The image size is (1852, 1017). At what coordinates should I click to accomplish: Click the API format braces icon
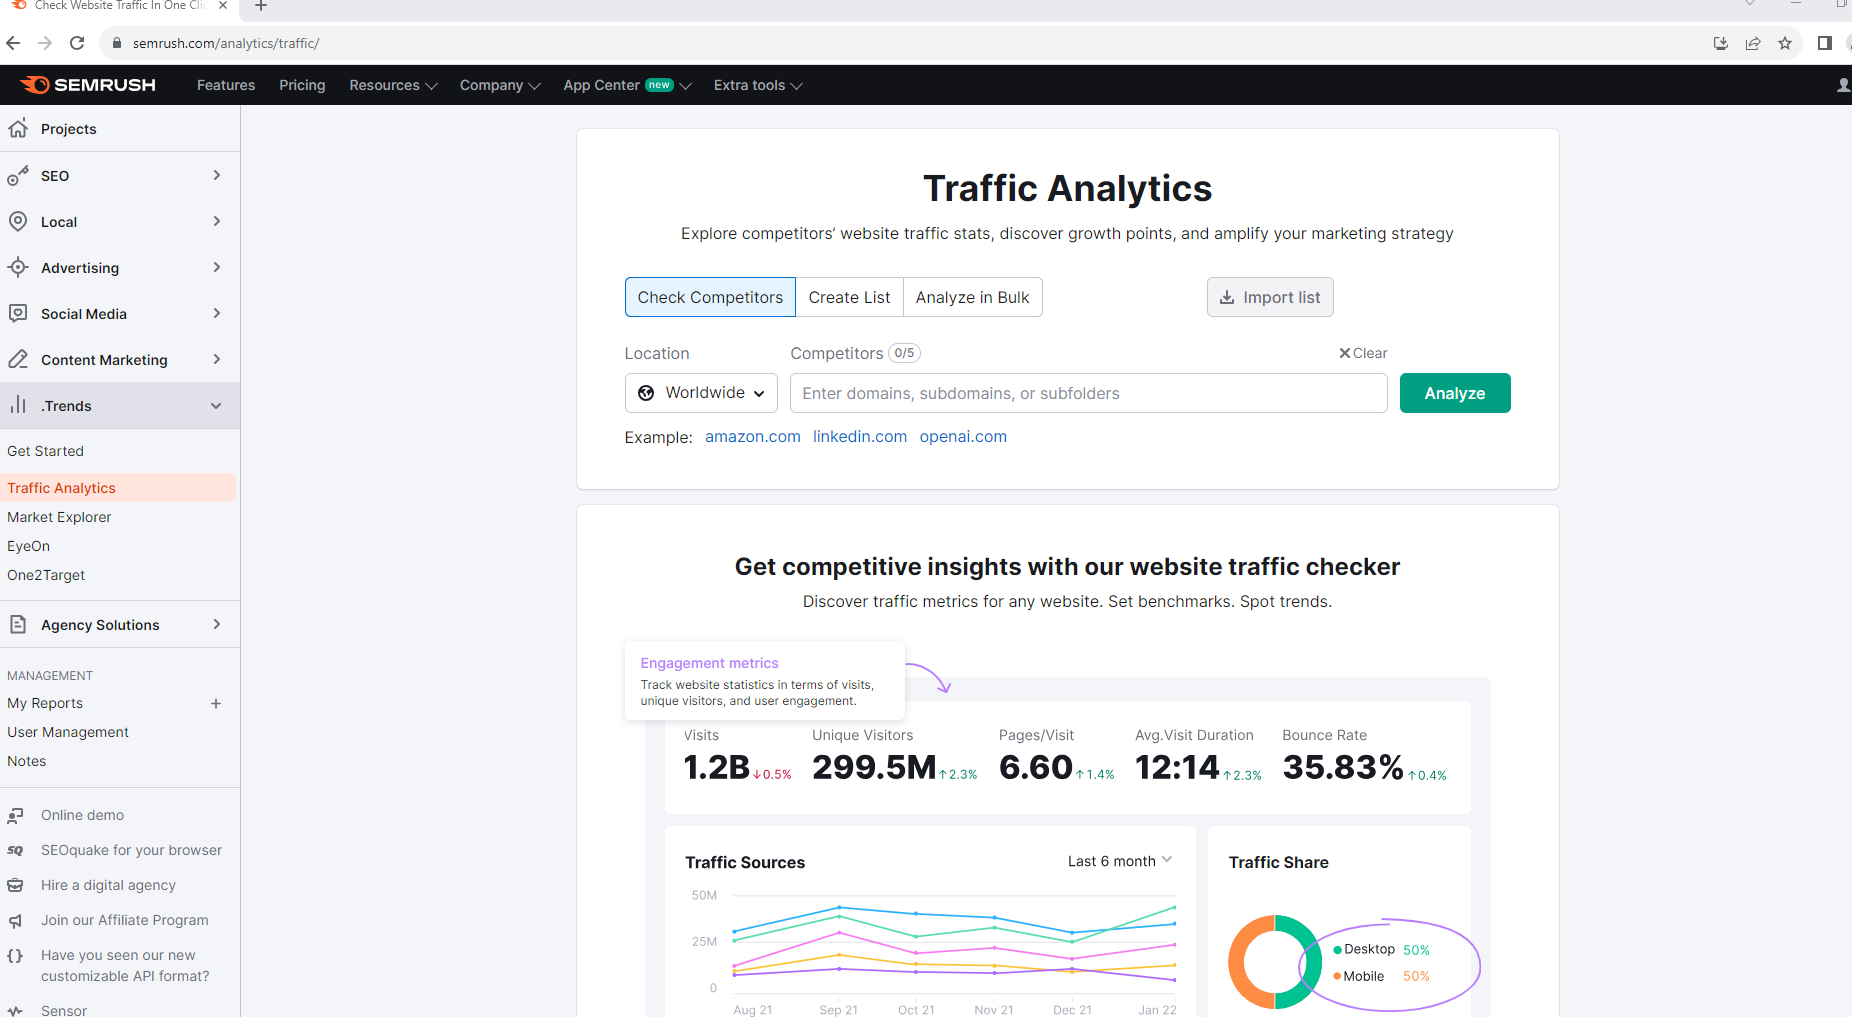(15, 955)
